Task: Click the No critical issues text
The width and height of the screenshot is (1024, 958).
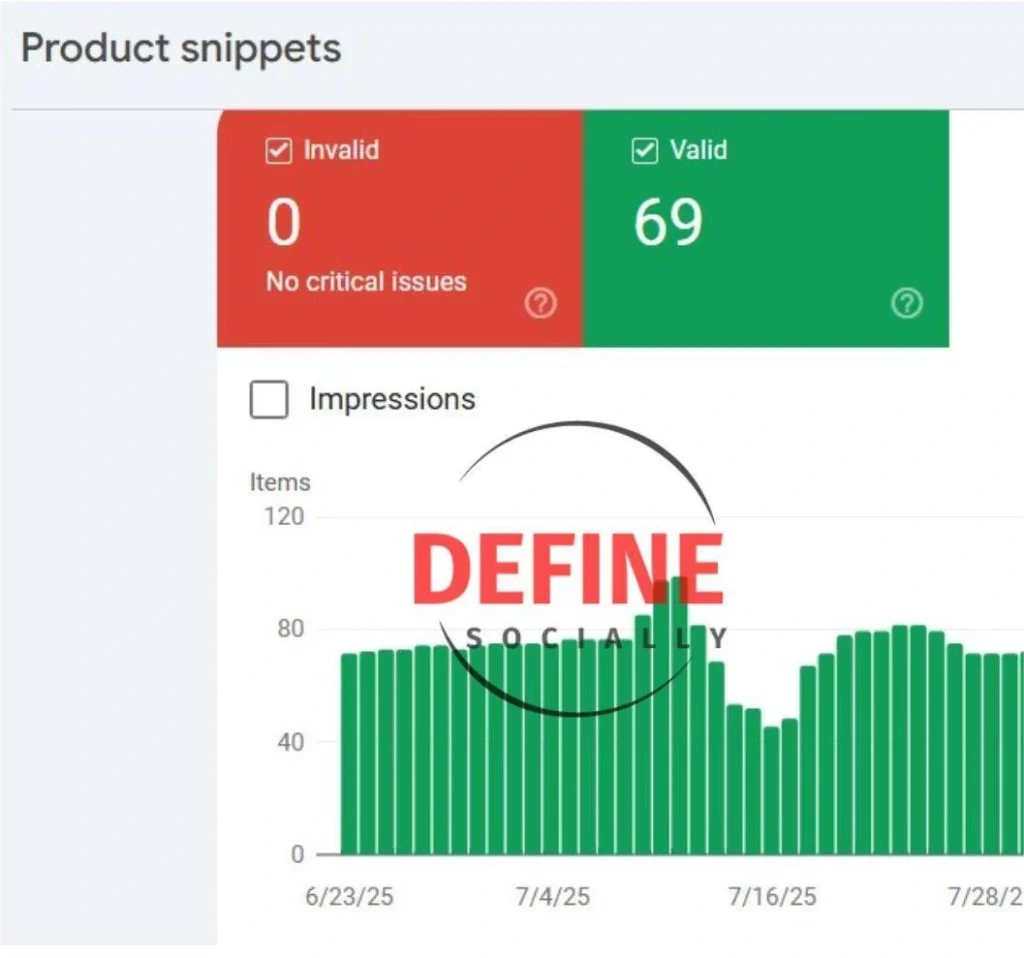Action: 366,282
